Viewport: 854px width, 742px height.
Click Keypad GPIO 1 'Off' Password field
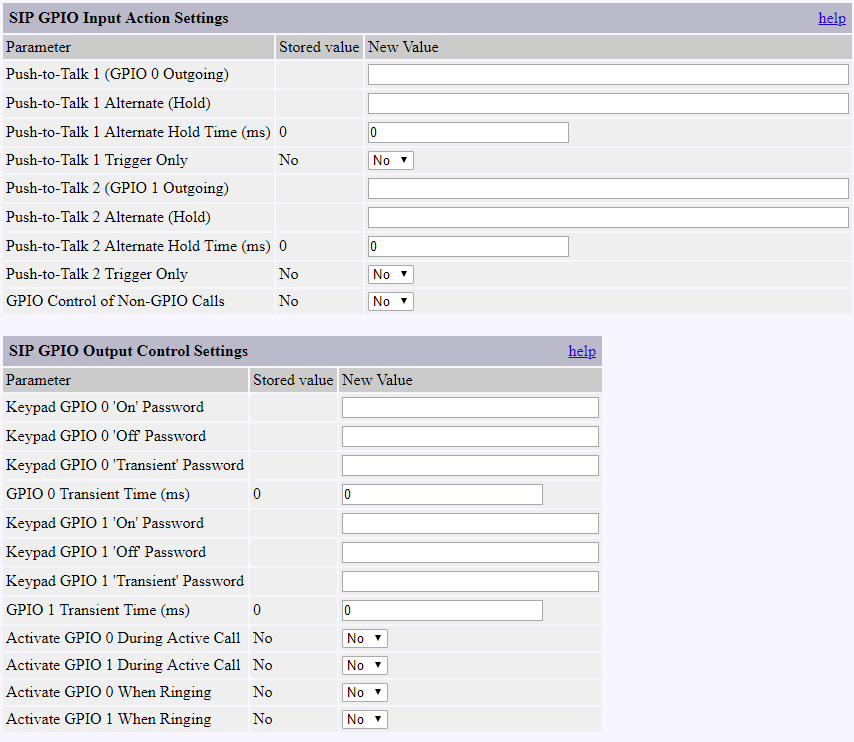click(x=470, y=552)
